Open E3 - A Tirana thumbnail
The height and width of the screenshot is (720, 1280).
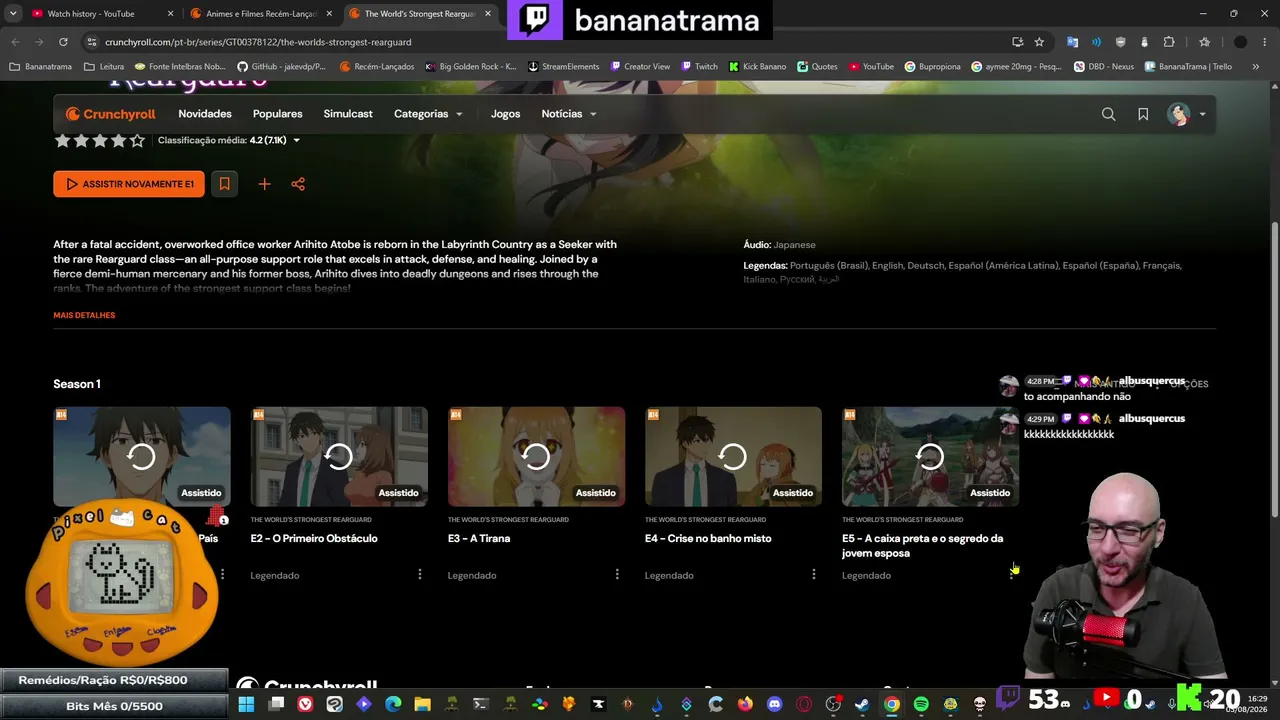[x=536, y=456]
